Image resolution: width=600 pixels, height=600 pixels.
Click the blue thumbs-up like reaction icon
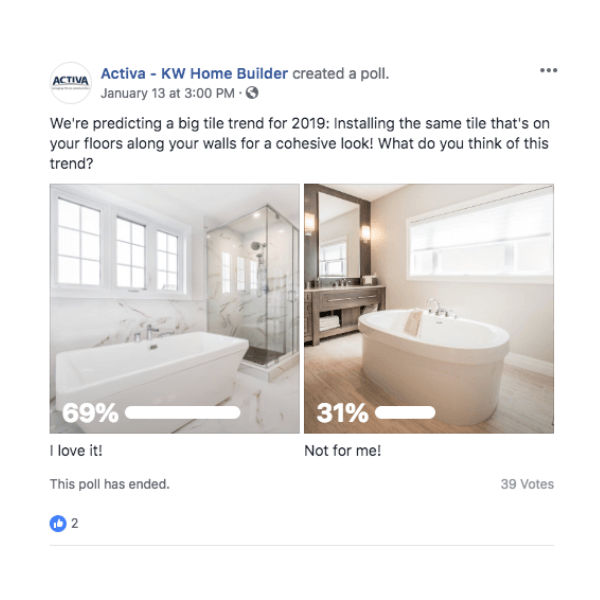58,523
